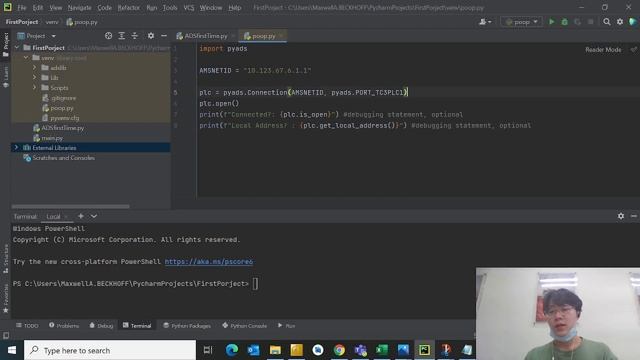
Task: Open the aka.ms/pscore6 link
Action: pyautogui.click(x=209, y=262)
